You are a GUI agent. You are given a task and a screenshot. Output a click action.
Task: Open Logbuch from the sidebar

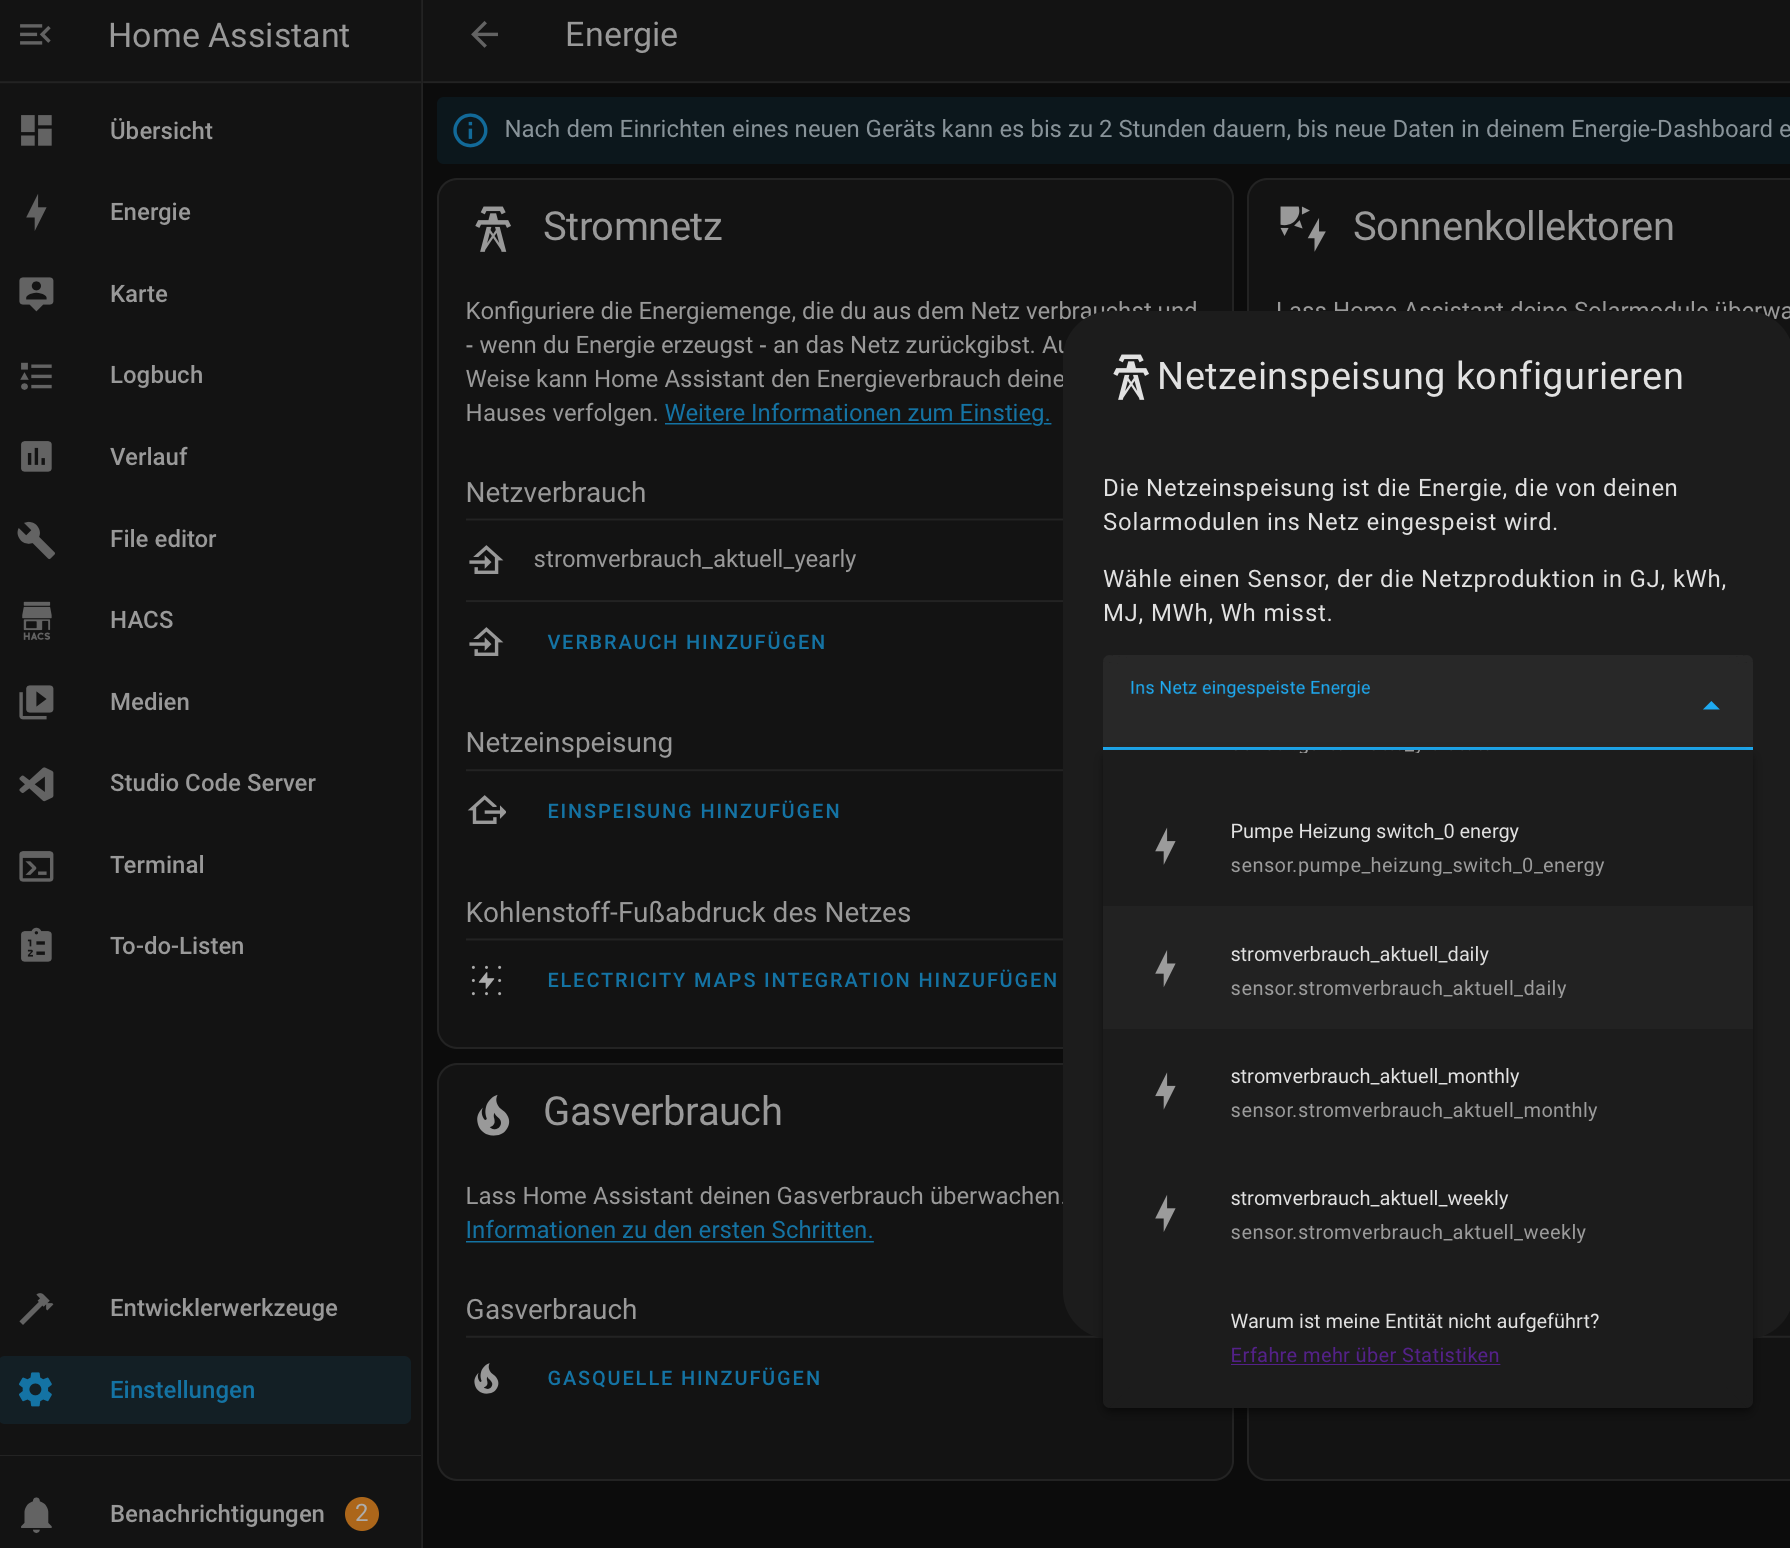[156, 375]
